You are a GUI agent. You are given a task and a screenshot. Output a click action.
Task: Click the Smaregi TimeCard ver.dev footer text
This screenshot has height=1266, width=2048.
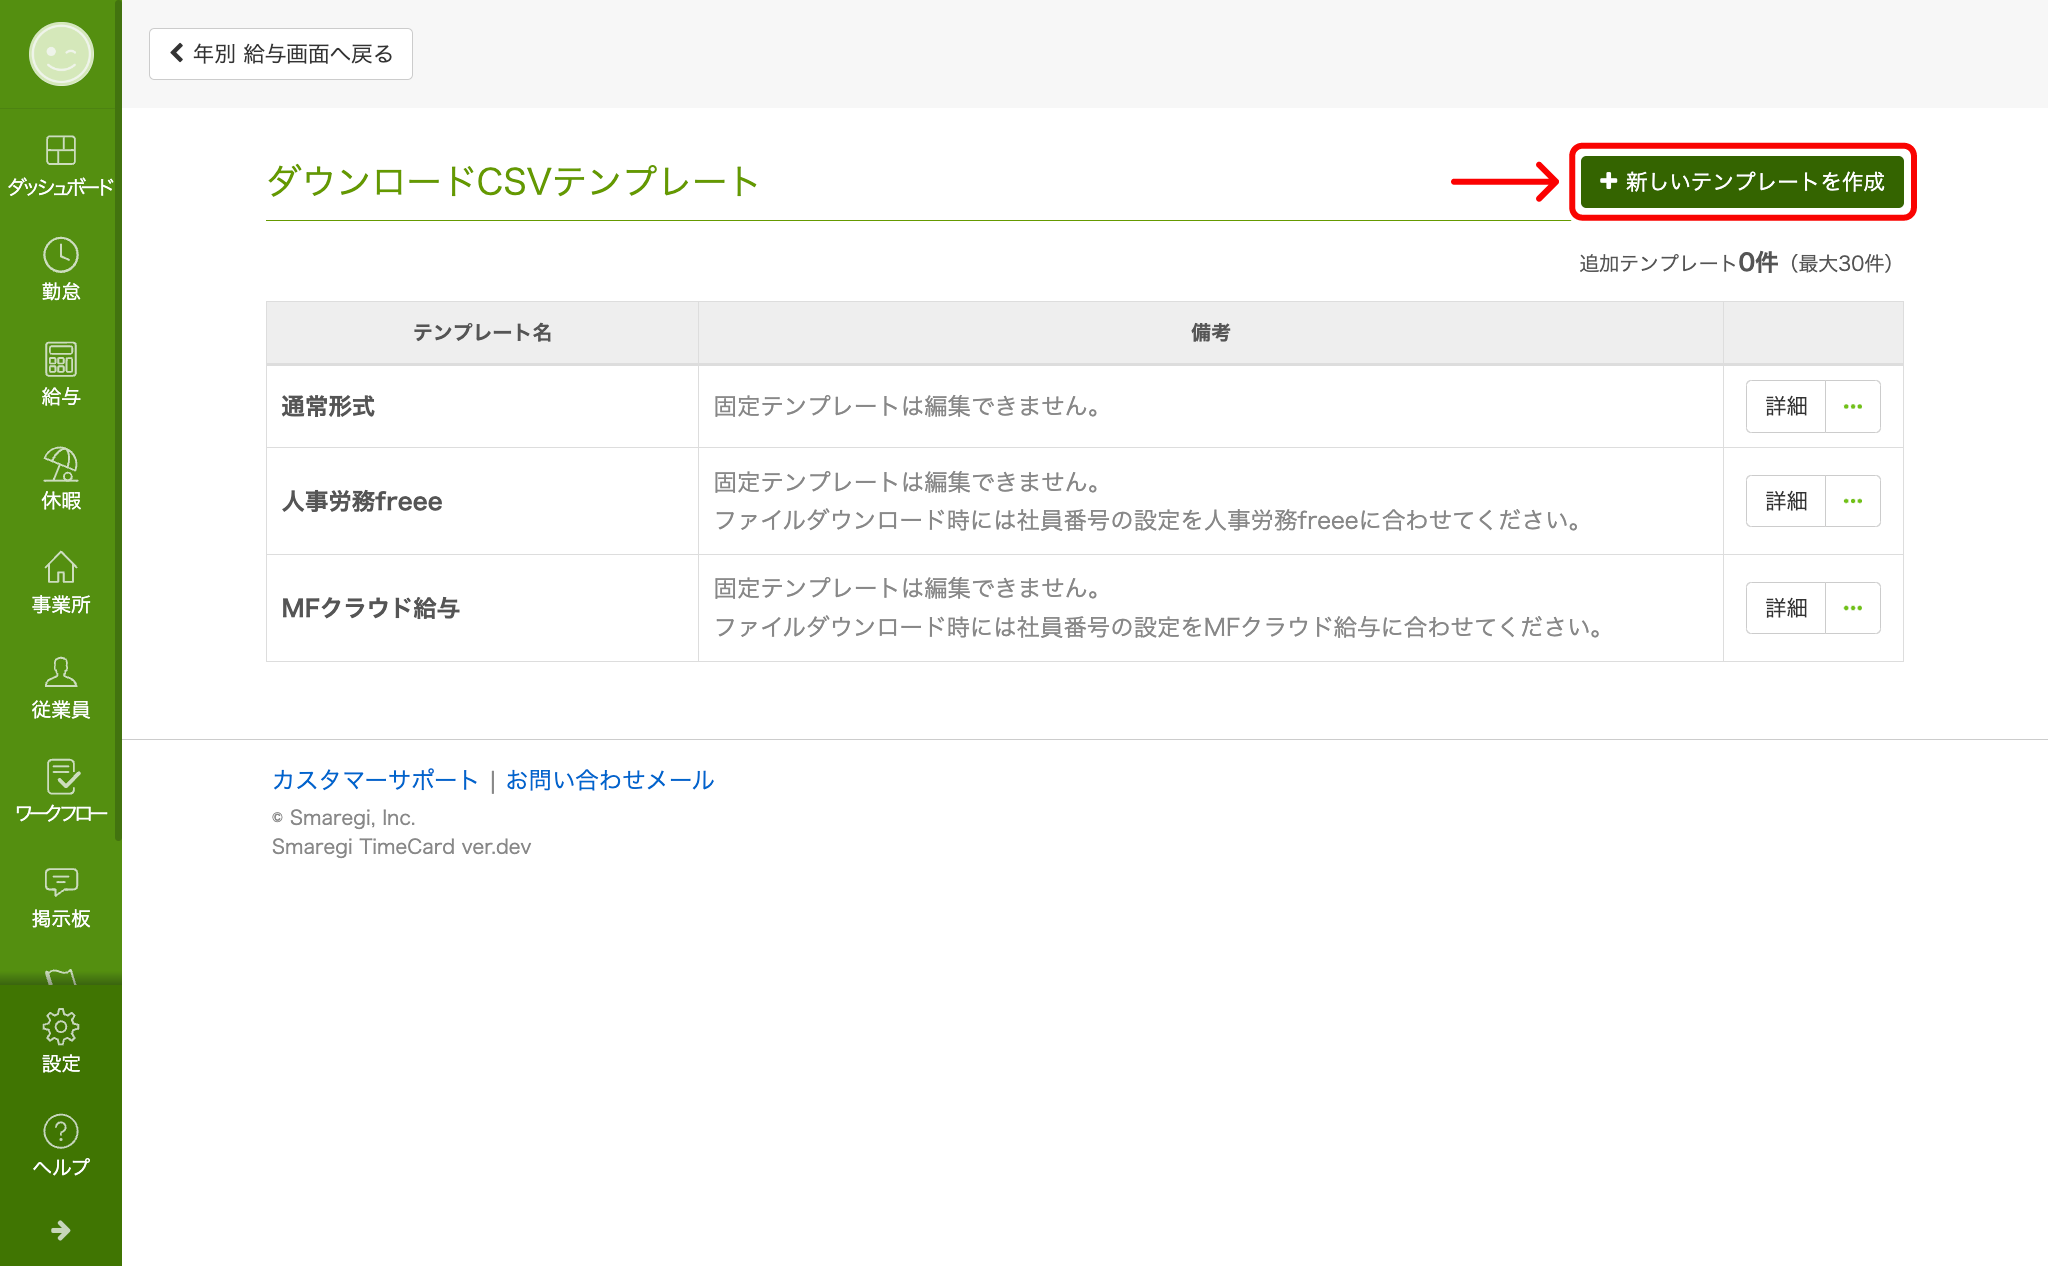(x=401, y=847)
